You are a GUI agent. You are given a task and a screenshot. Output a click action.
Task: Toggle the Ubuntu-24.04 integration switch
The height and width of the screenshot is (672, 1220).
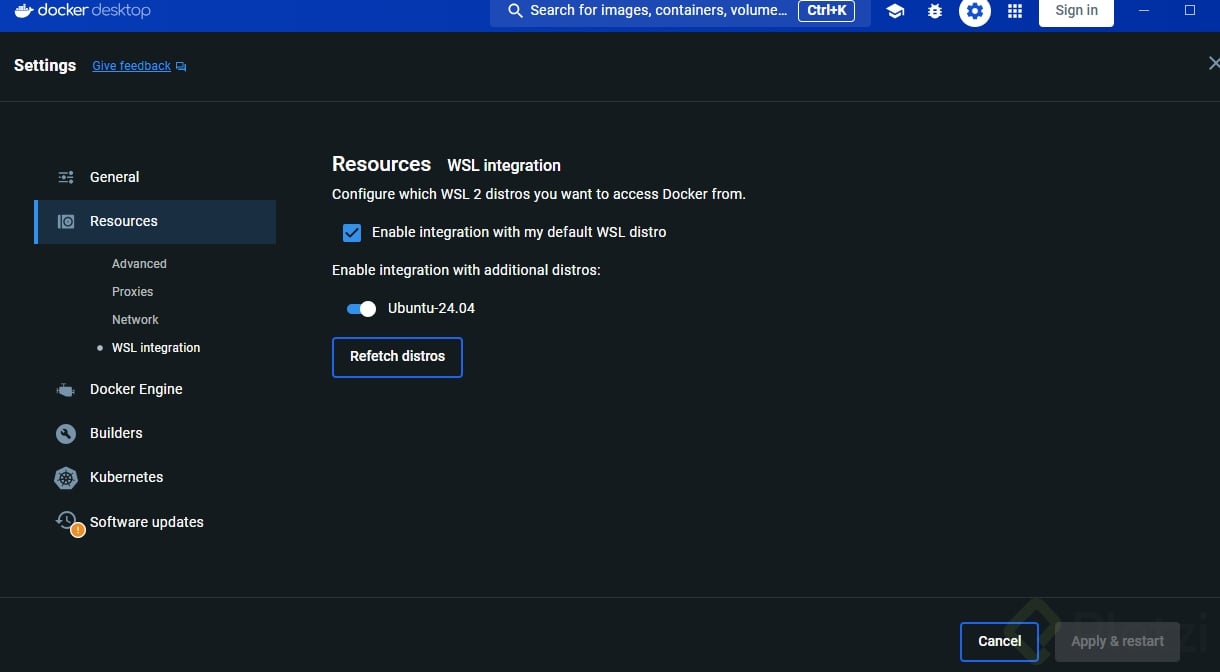(361, 308)
